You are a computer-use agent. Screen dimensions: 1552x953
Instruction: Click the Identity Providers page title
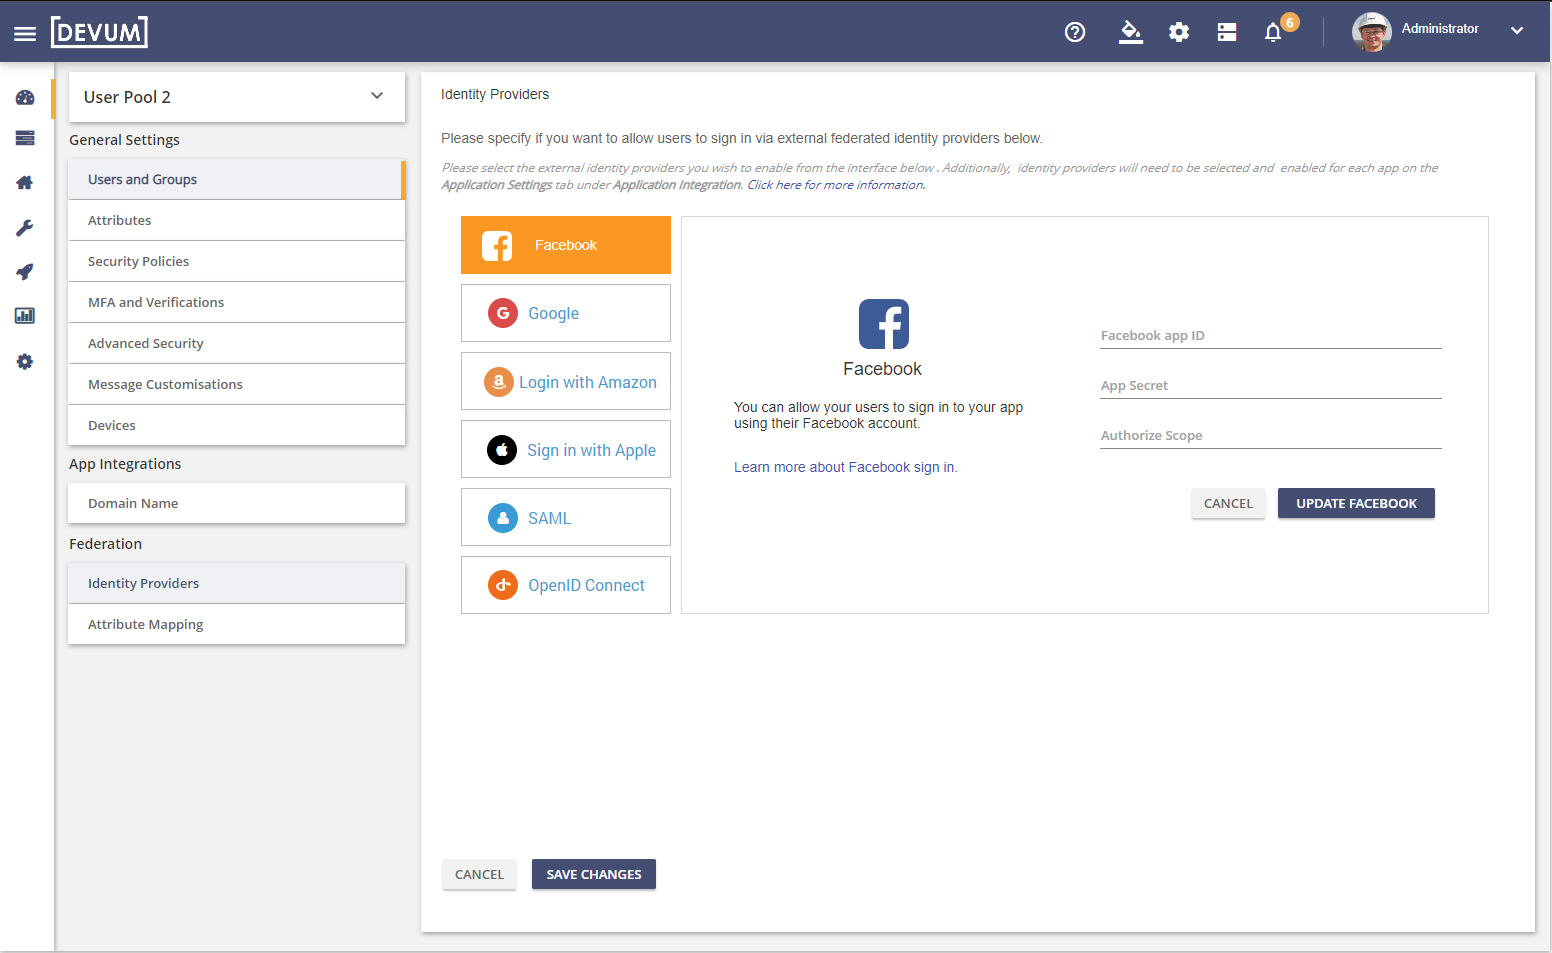pos(495,94)
